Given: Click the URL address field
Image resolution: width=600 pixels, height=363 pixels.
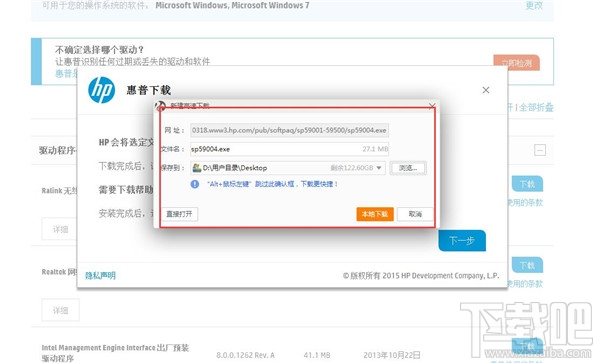Looking at the screenshot, I should point(289,130).
